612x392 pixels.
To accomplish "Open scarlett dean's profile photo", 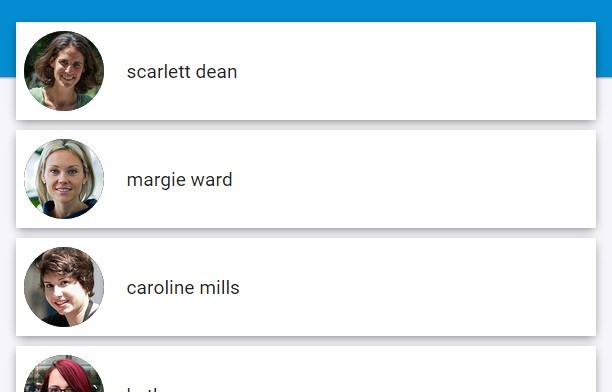I will 64,71.
